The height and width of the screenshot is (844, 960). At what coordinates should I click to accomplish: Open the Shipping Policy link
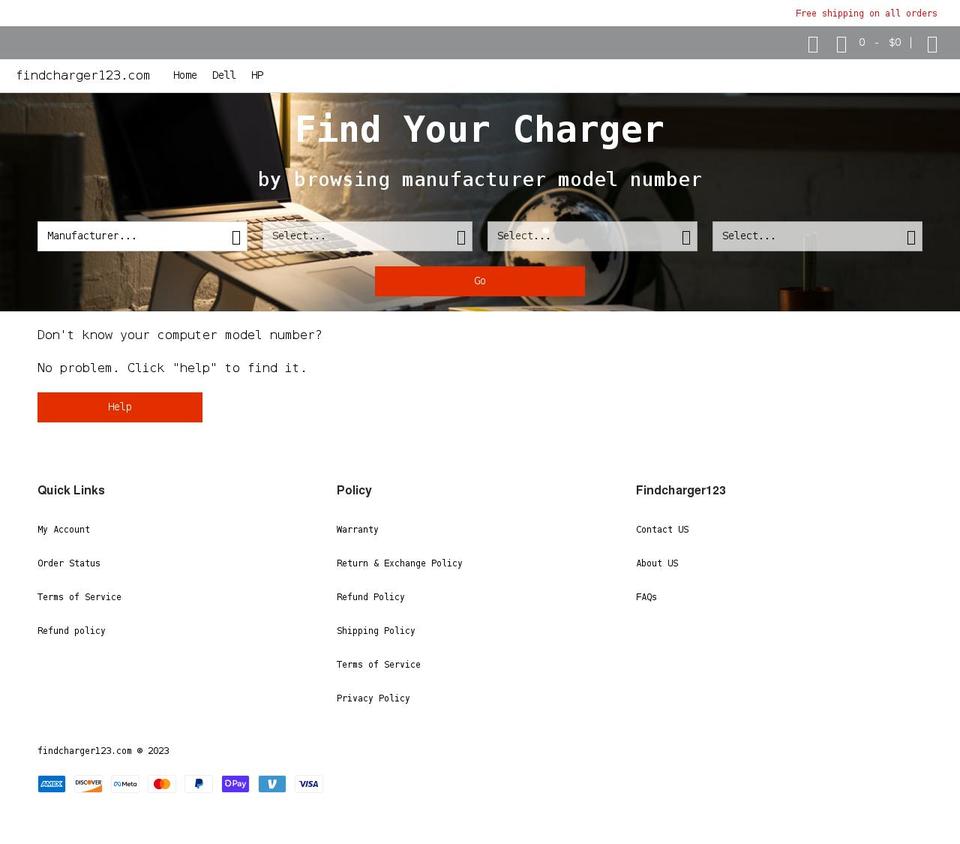pos(376,630)
